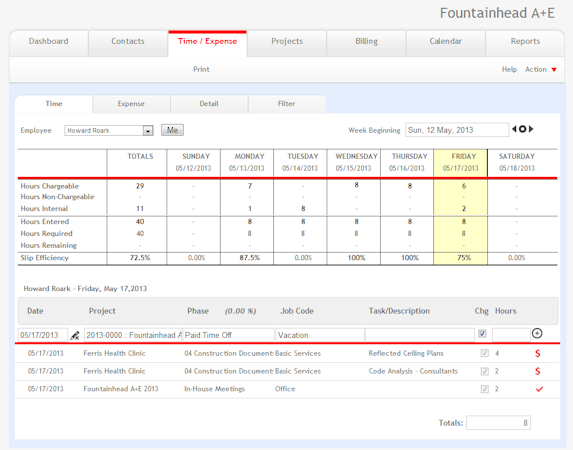This screenshot has width=573, height=450.
Task: Click In-House Meetings phase text
Action: [215, 389]
